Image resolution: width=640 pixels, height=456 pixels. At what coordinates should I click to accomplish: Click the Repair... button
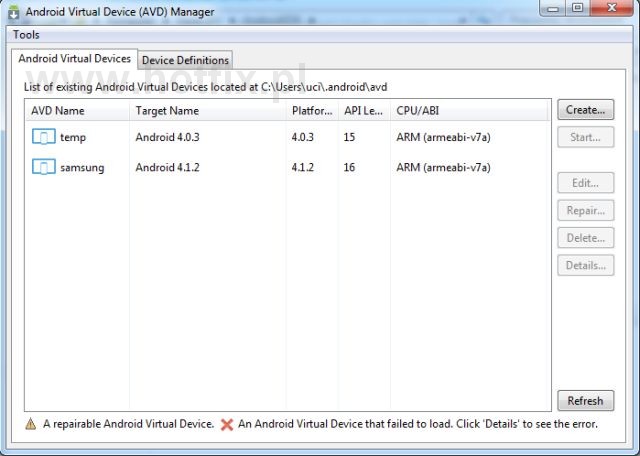(586, 211)
